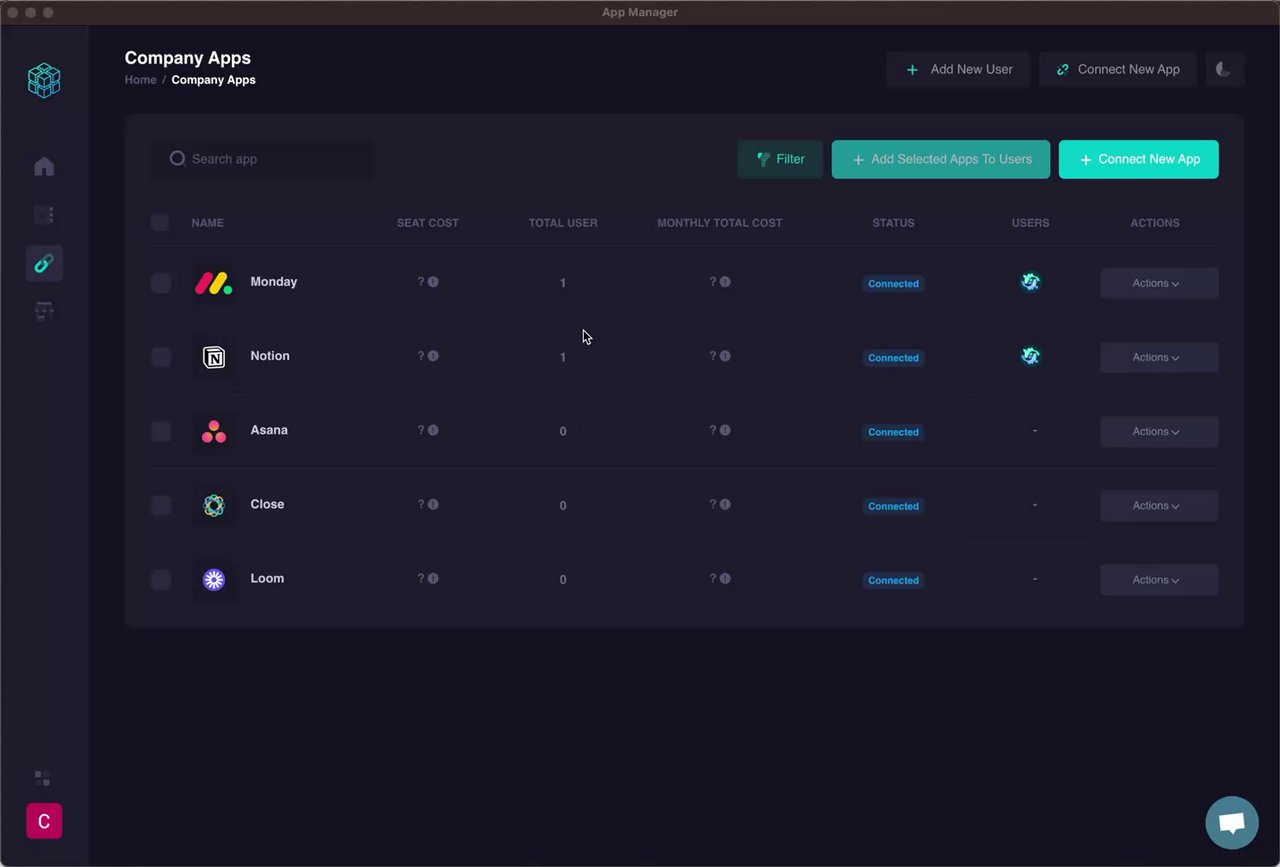The image size is (1280, 867).
Task: Click the Loom app name
Action: tap(267, 578)
